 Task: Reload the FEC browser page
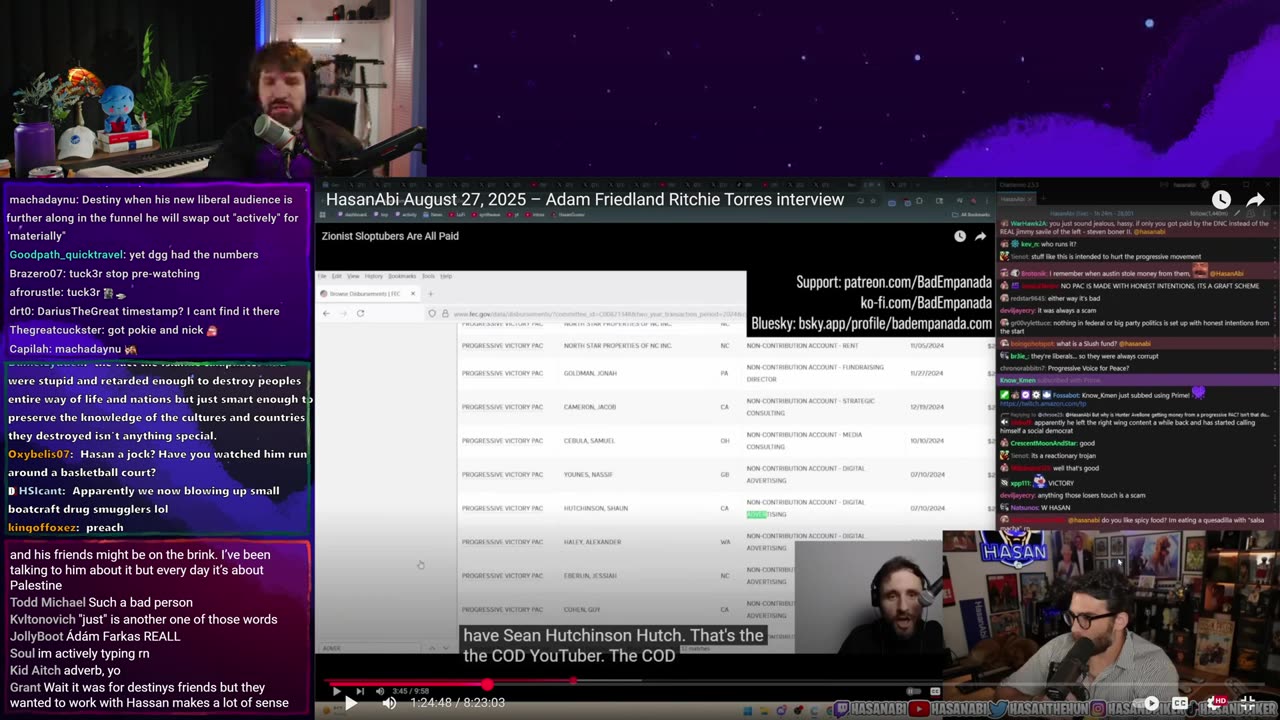360,313
